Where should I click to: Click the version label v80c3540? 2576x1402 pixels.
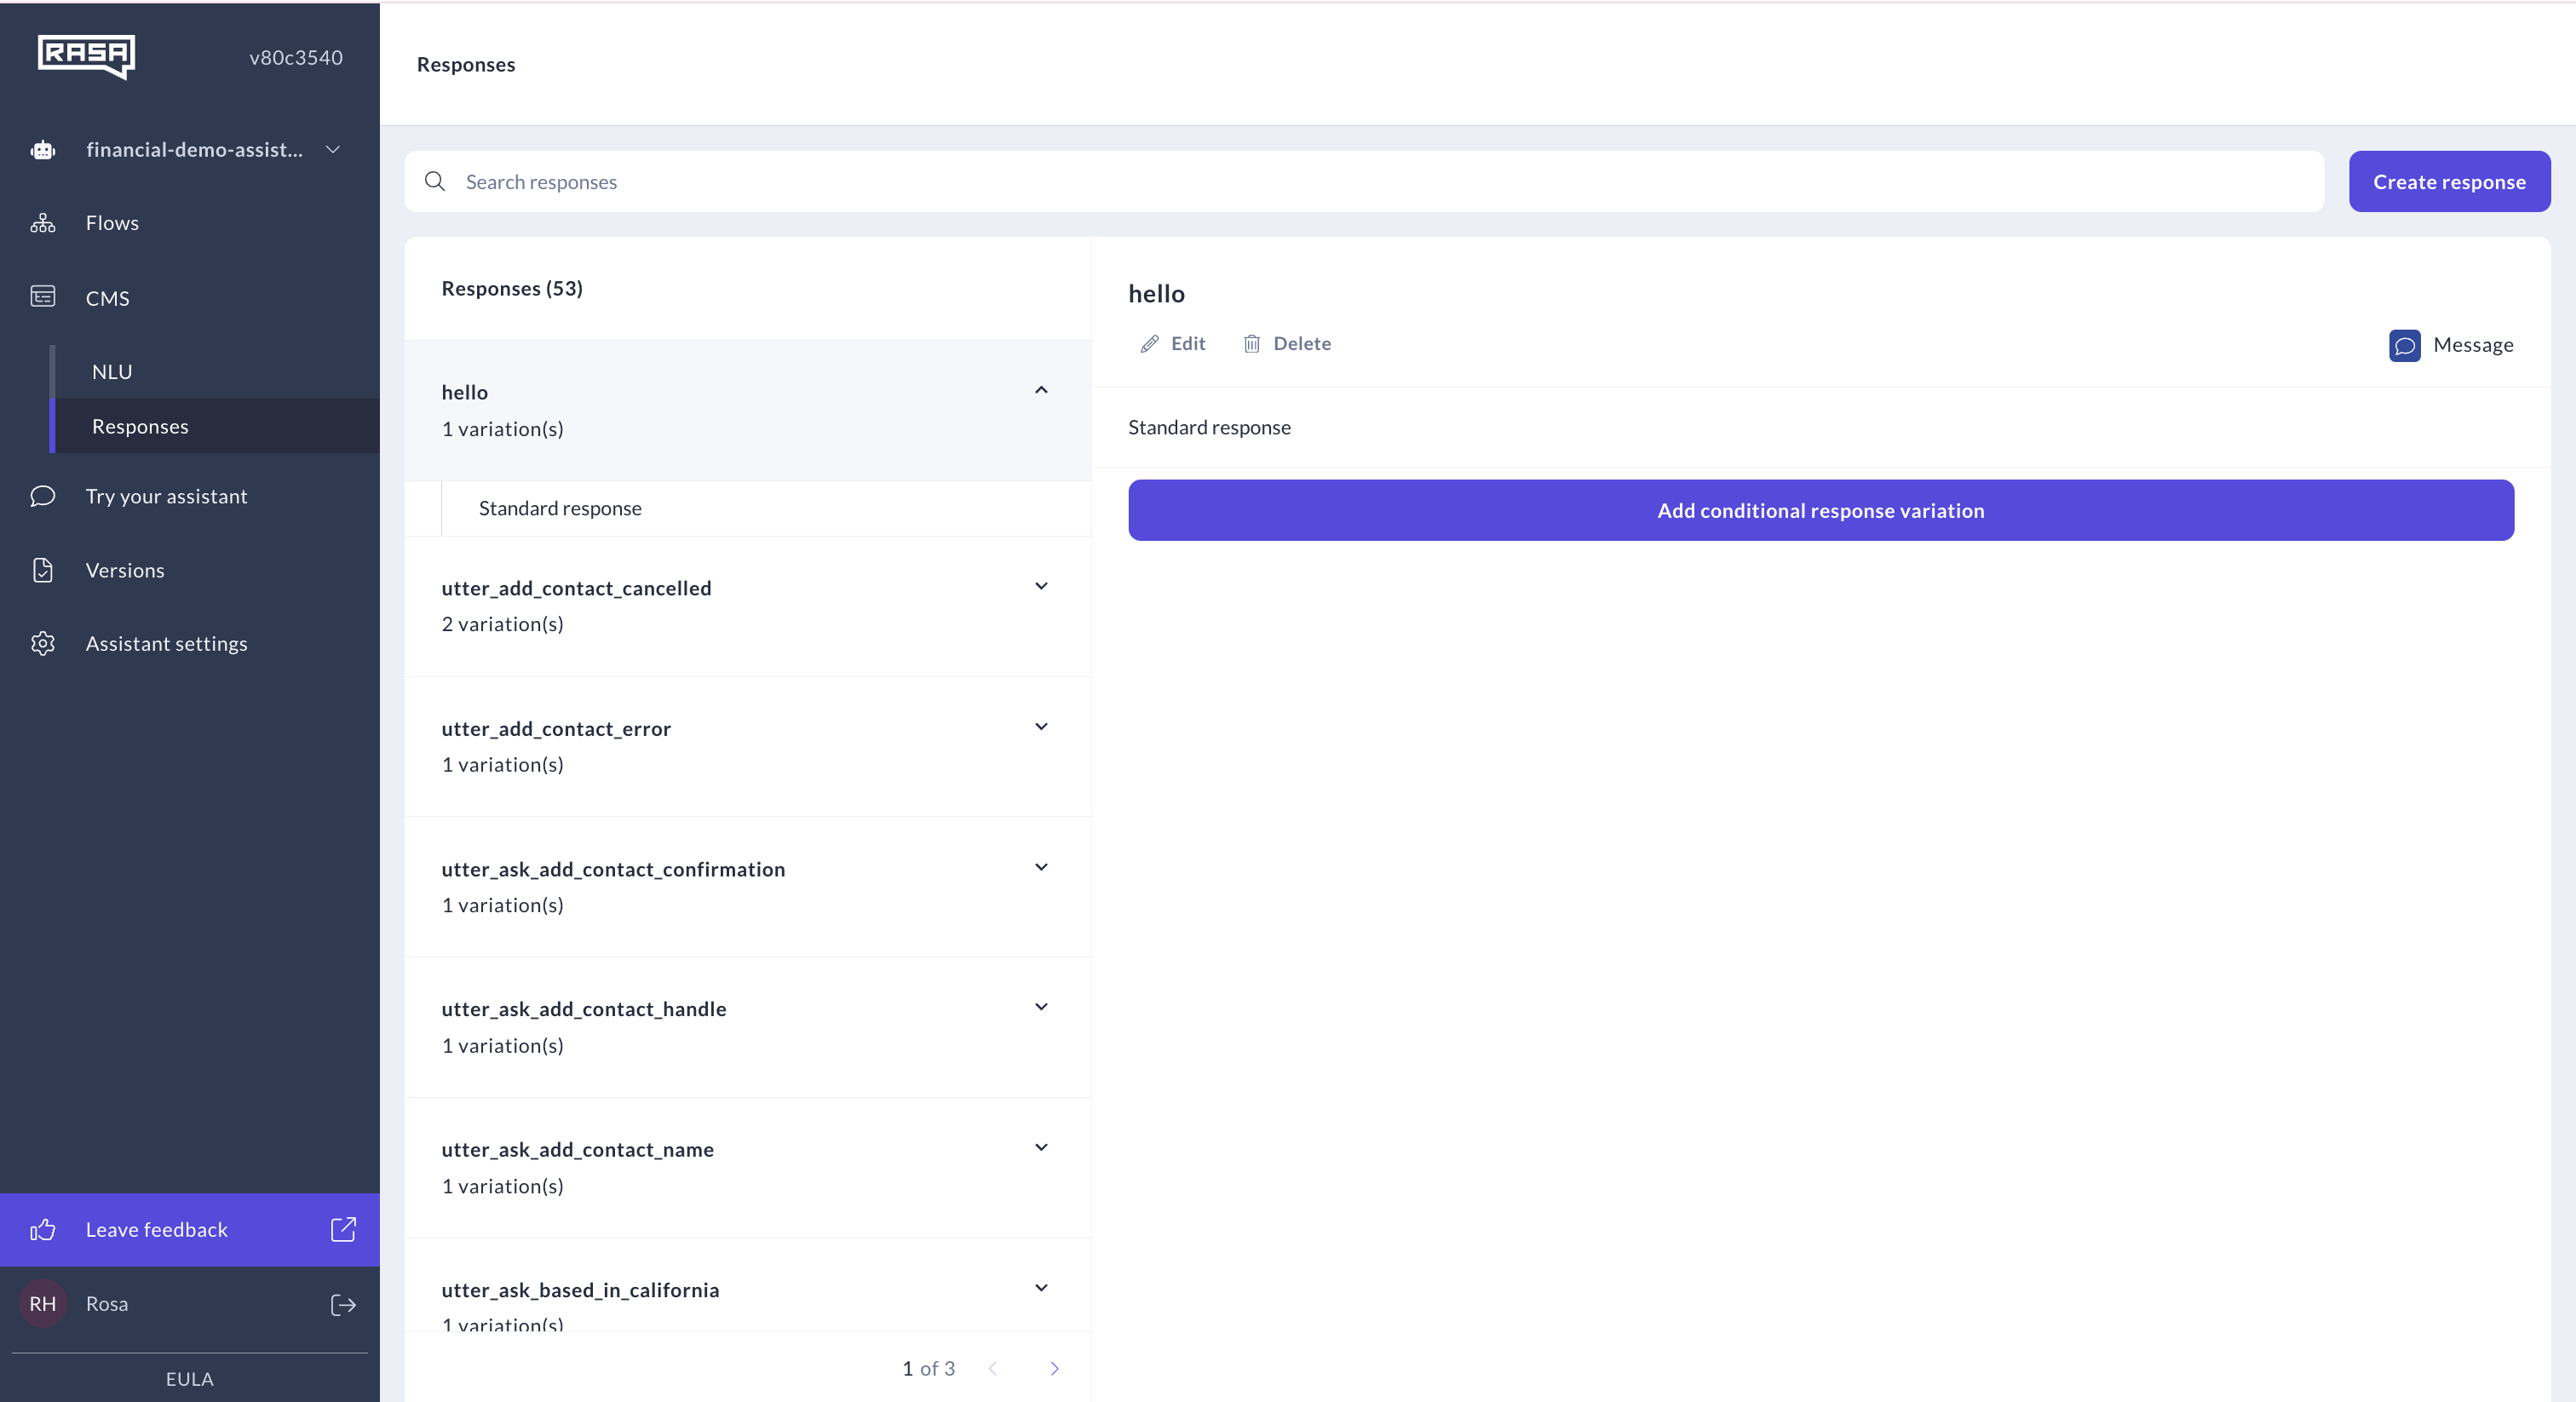(x=295, y=58)
